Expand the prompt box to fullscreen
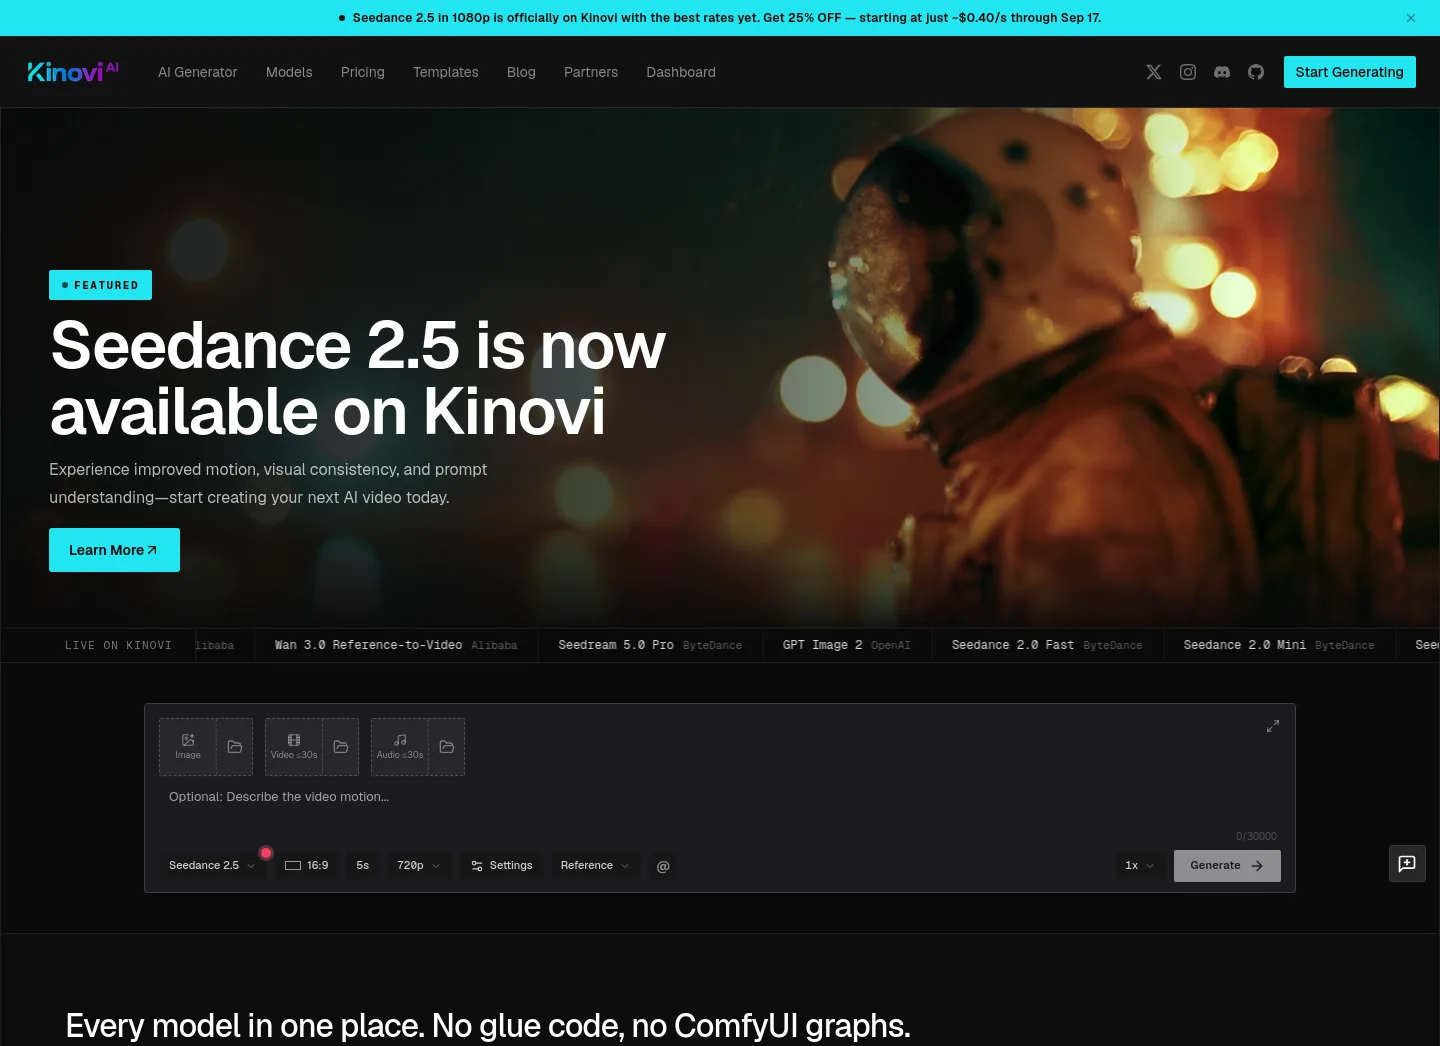Image resolution: width=1440 pixels, height=1046 pixels. coord(1273,726)
